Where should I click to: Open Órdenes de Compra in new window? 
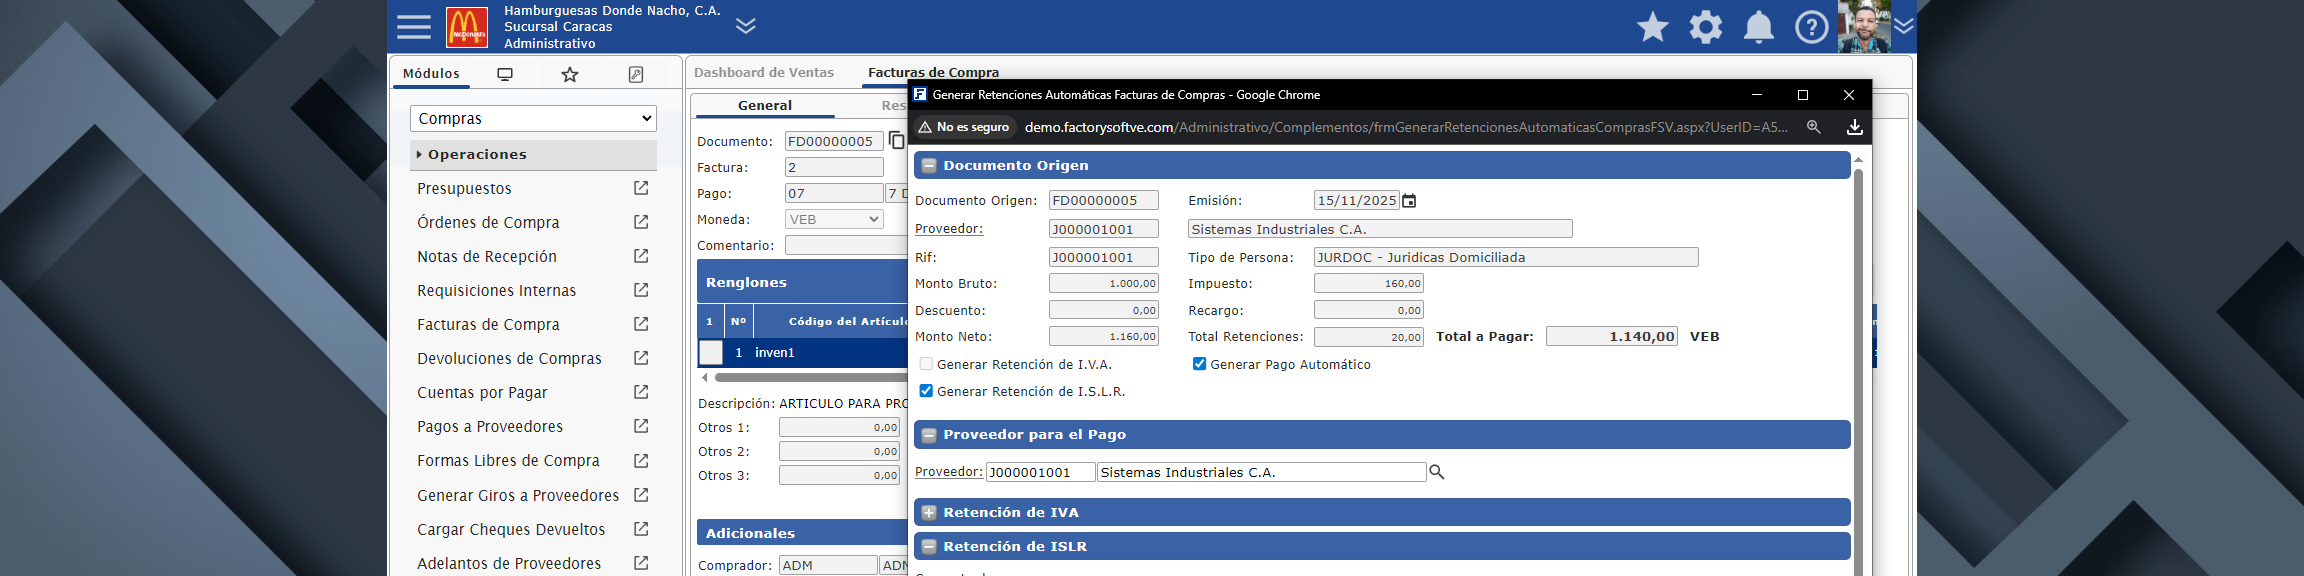pos(641,222)
